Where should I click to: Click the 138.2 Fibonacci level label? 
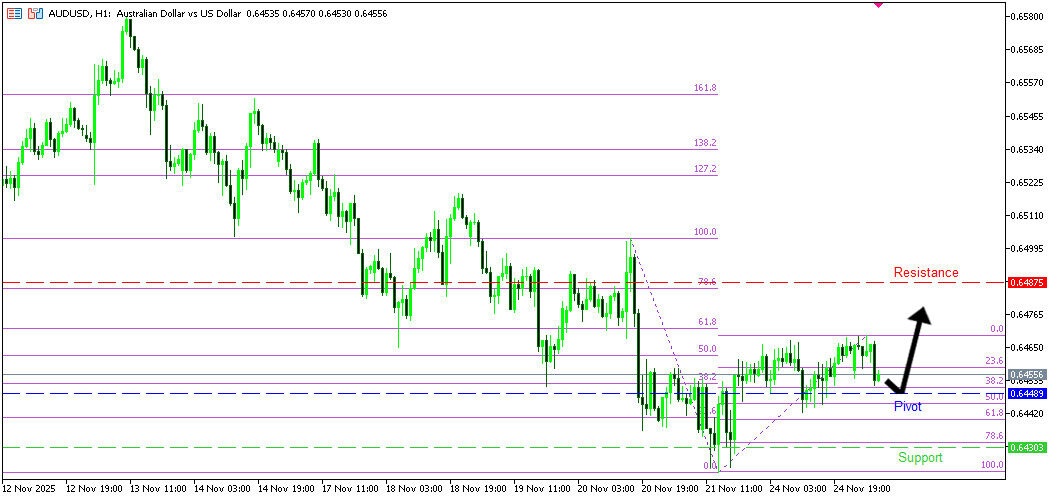pyautogui.click(x=705, y=143)
